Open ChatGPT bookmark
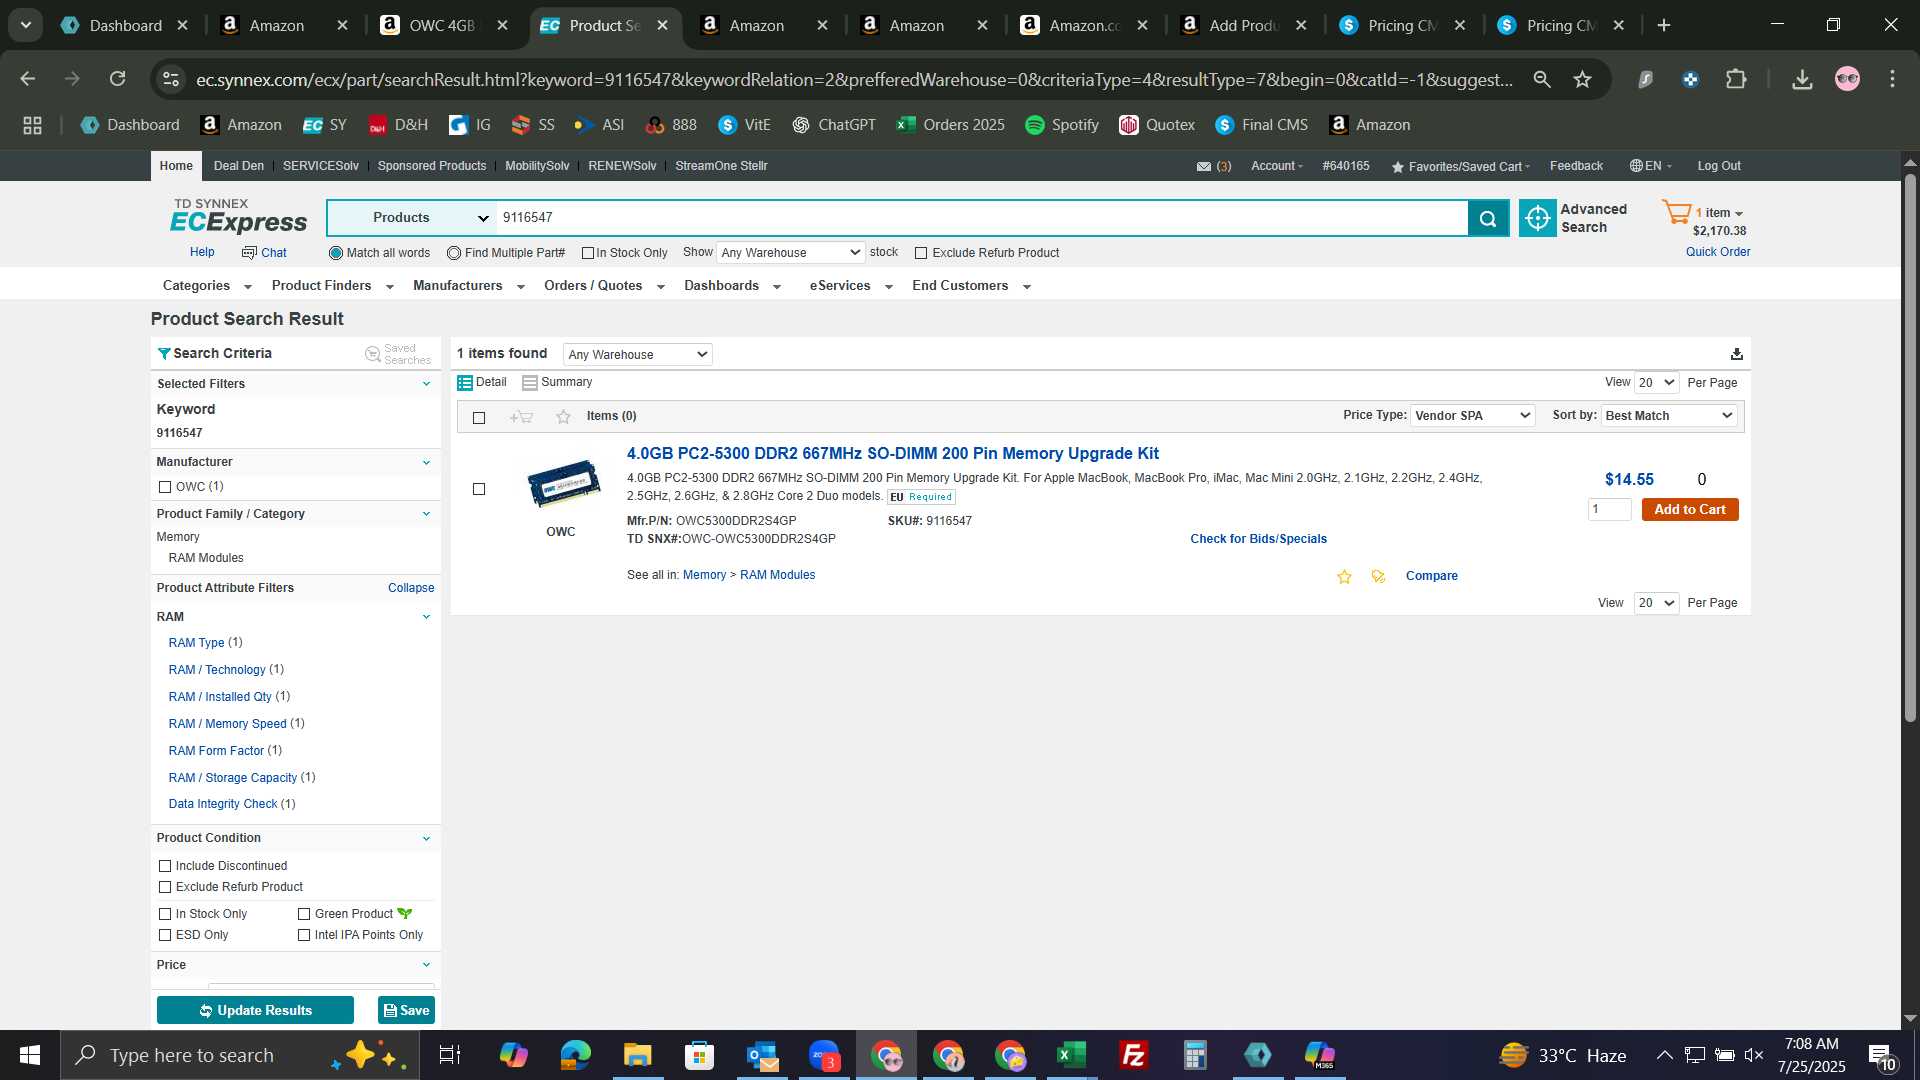Image resolution: width=1920 pixels, height=1080 pixels. 833,125
